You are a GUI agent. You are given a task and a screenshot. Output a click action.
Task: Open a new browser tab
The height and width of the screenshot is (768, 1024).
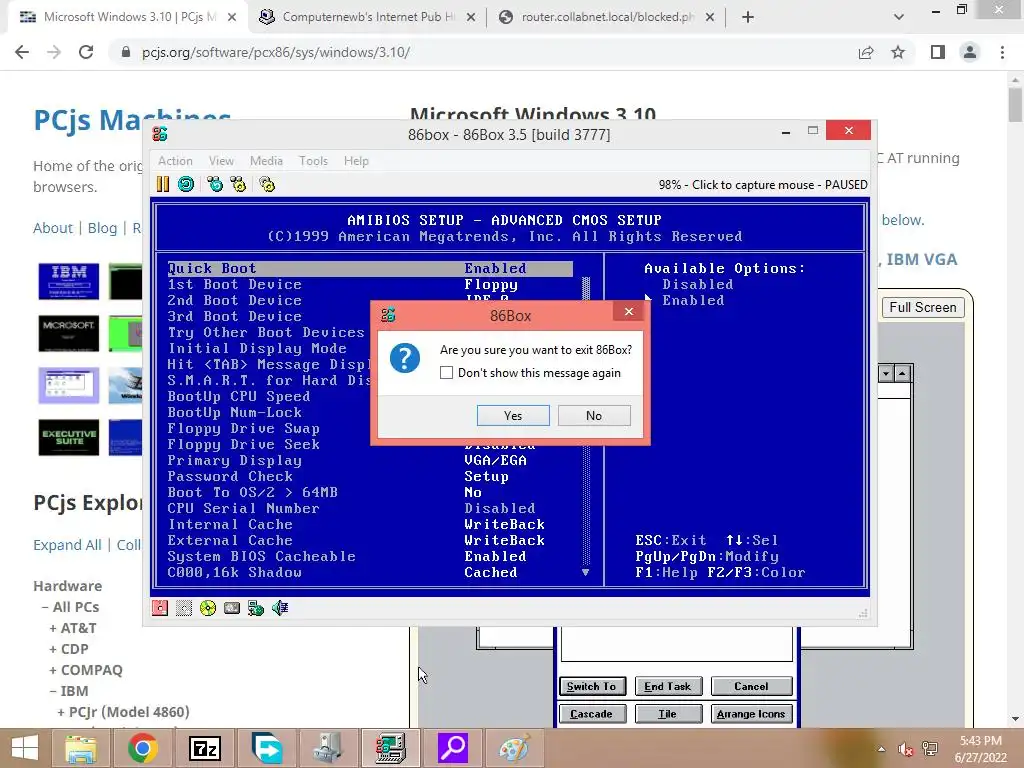click(x=748, y=17)
